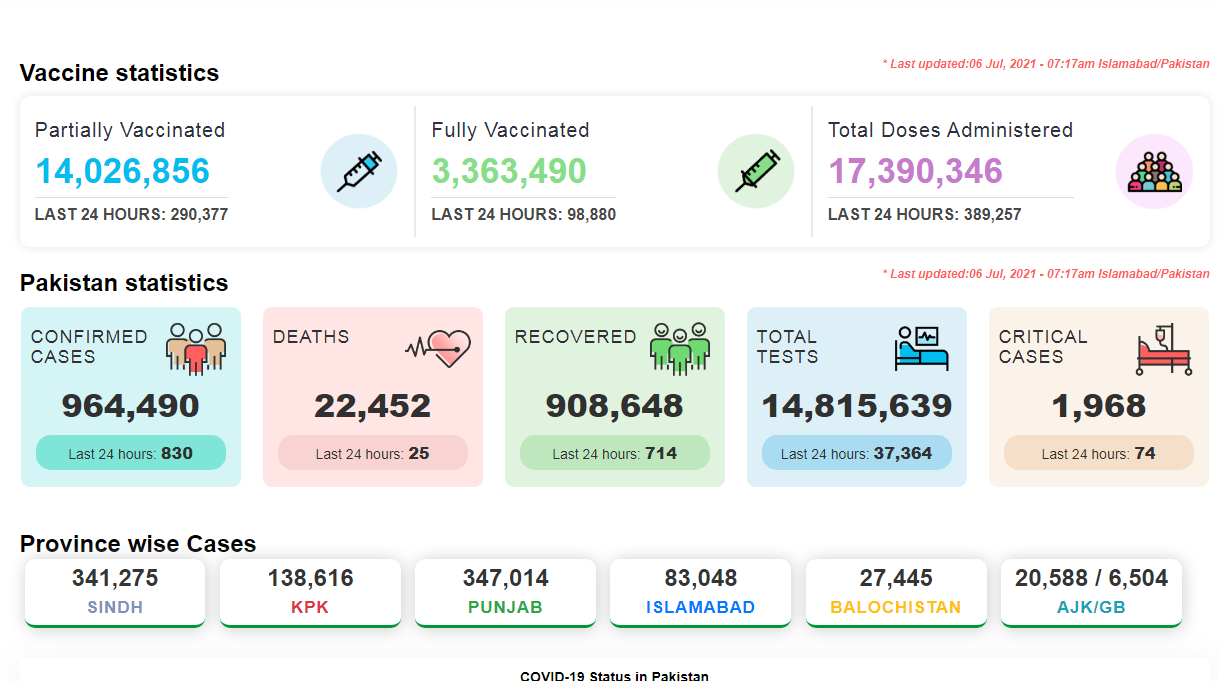Click the COVID-19 Status in Pakistan heading
Viewport: 1219px width, 681px height.
tap(614, 676)
